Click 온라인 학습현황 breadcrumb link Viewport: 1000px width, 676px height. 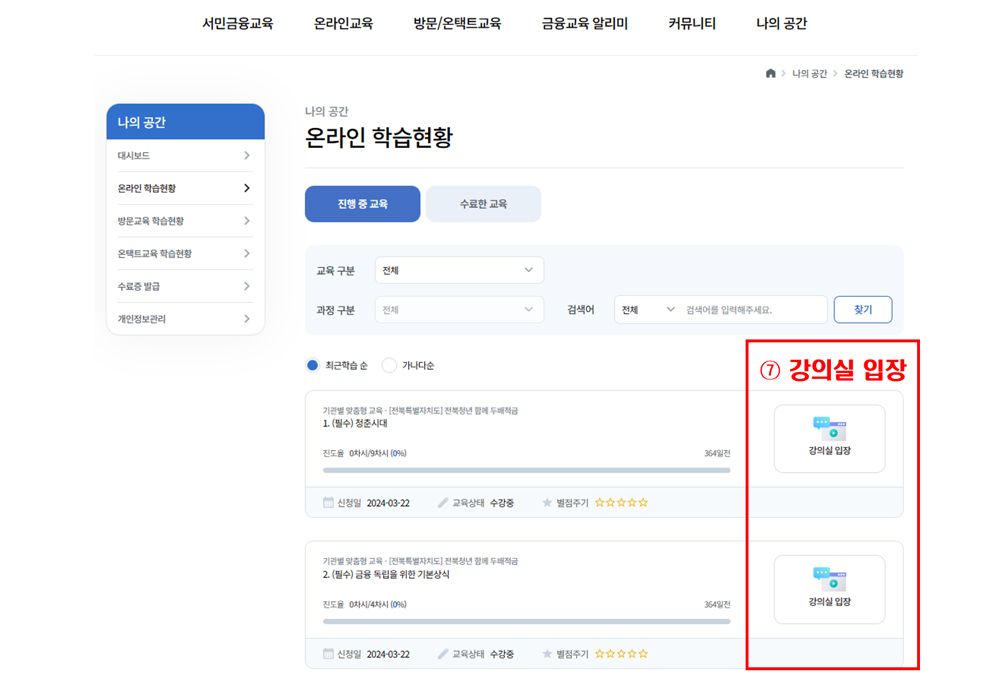tap(874, 74)
